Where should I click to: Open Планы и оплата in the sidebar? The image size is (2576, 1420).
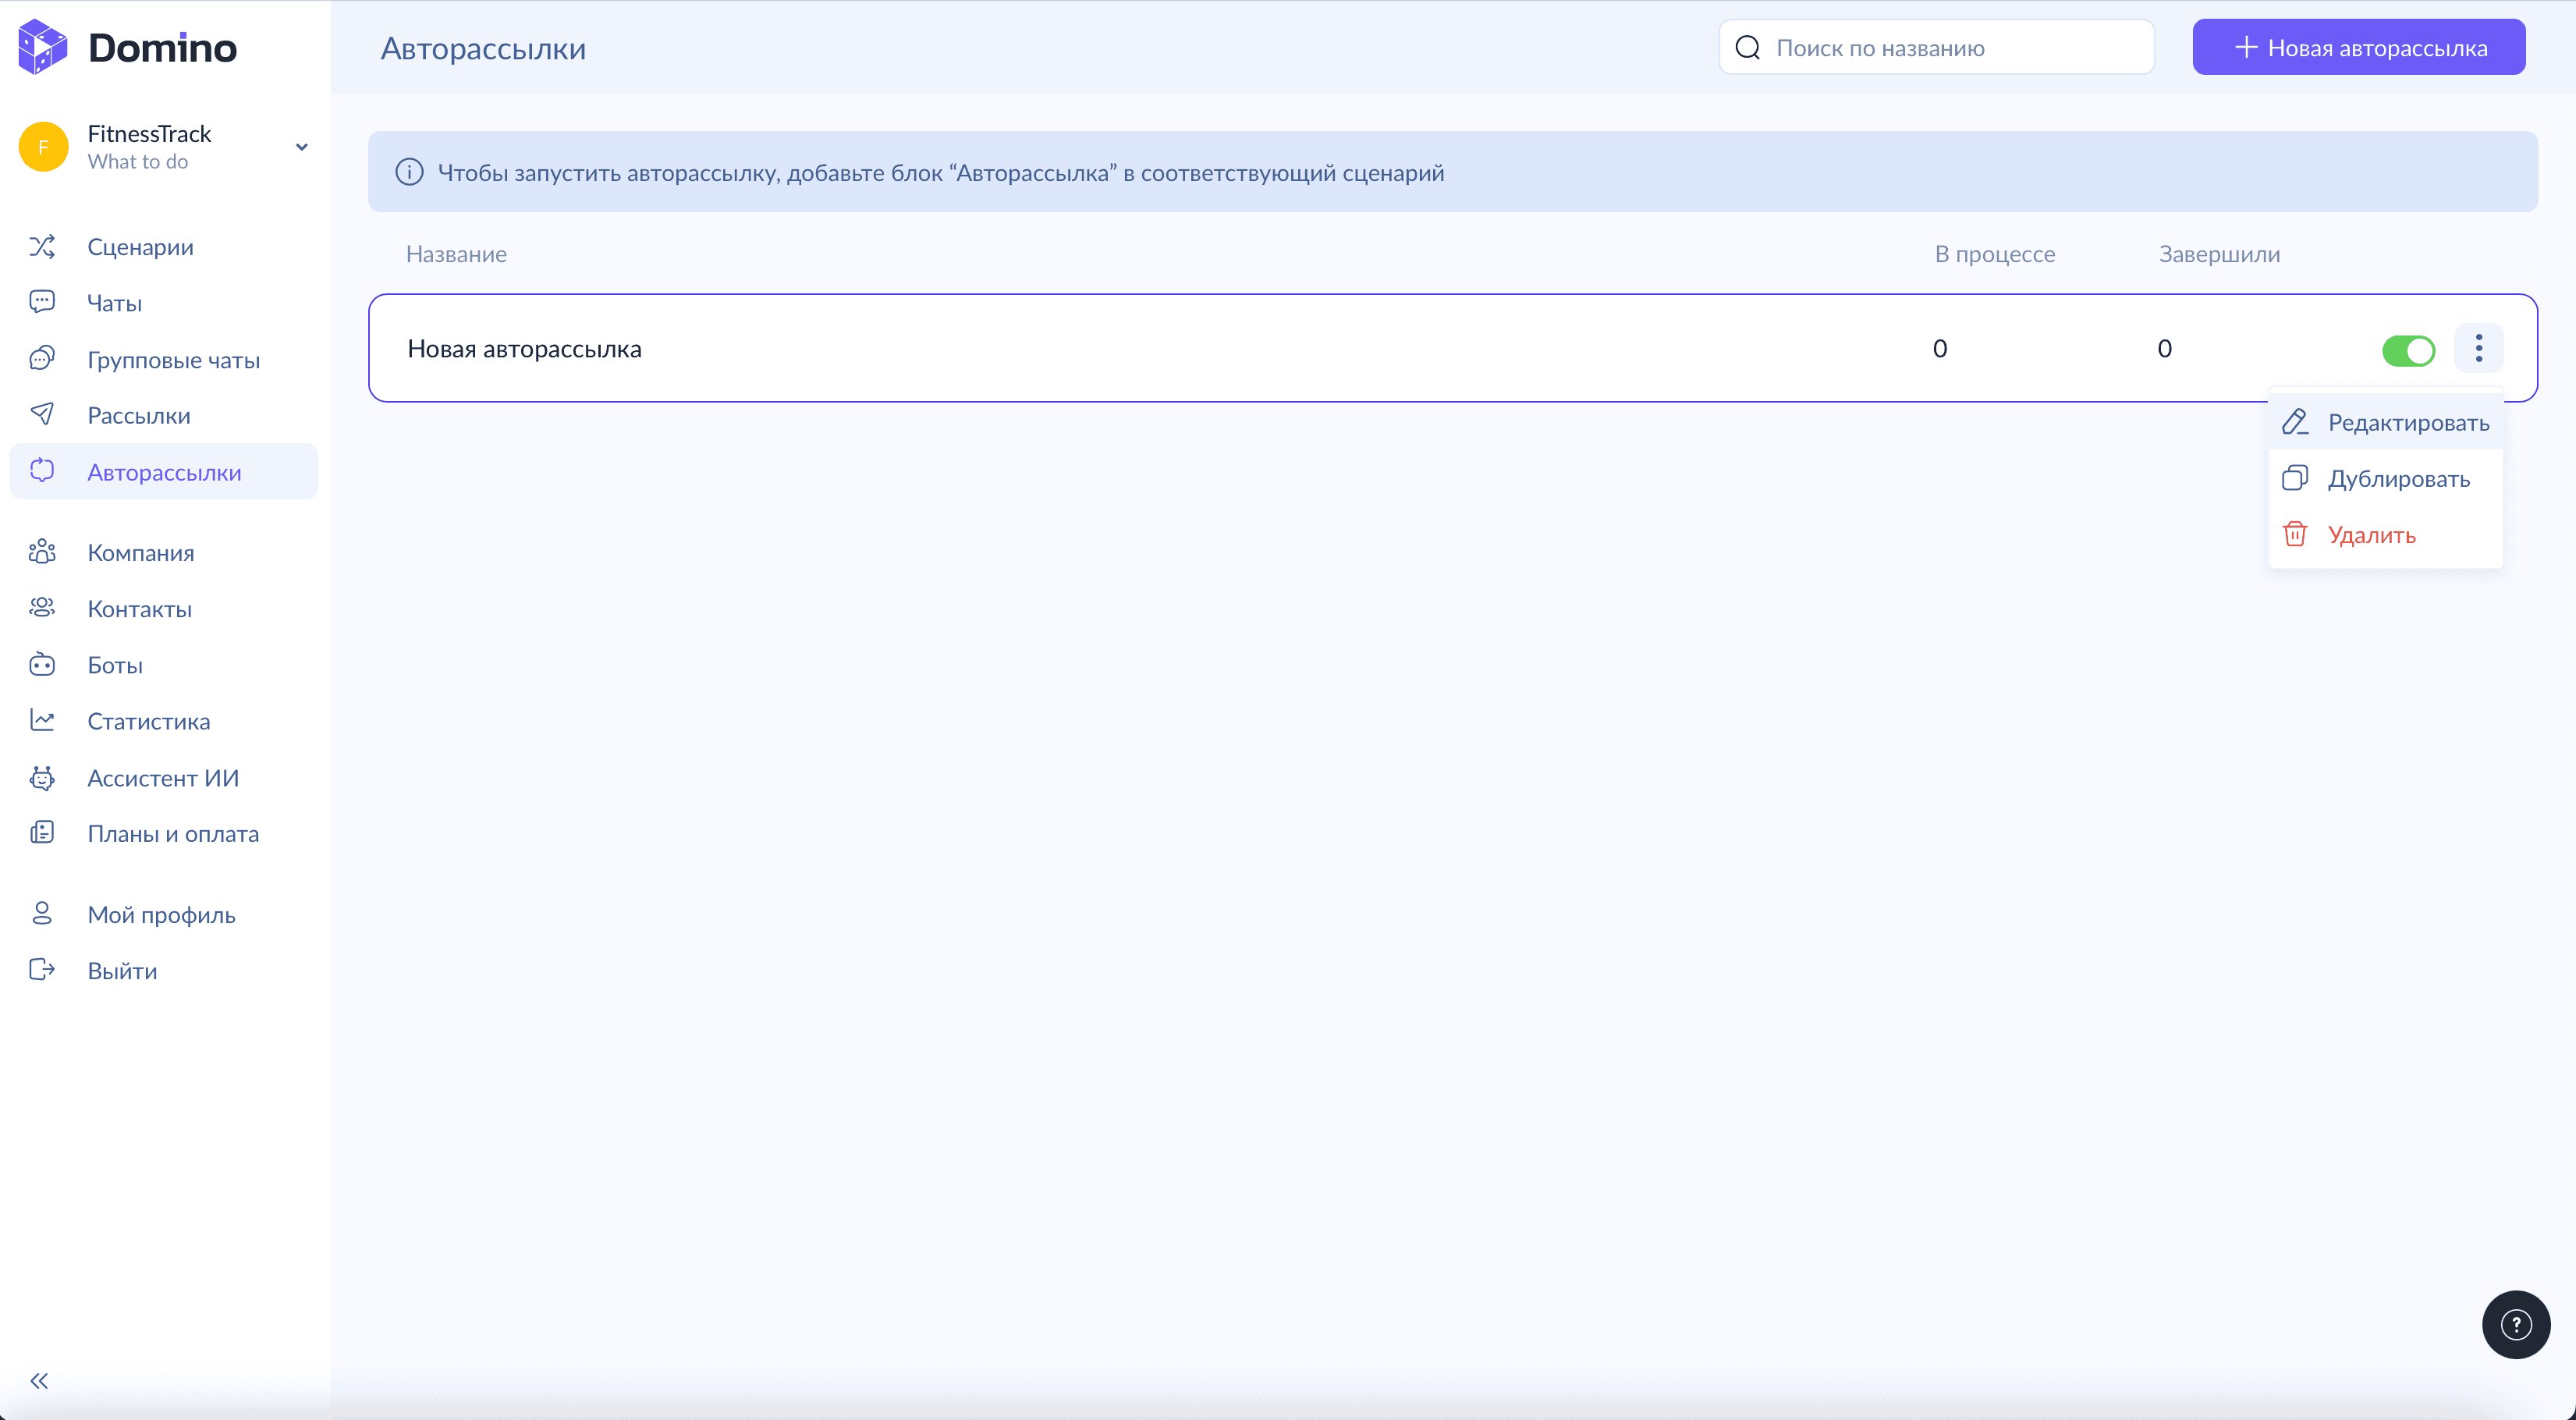[164, 833]
